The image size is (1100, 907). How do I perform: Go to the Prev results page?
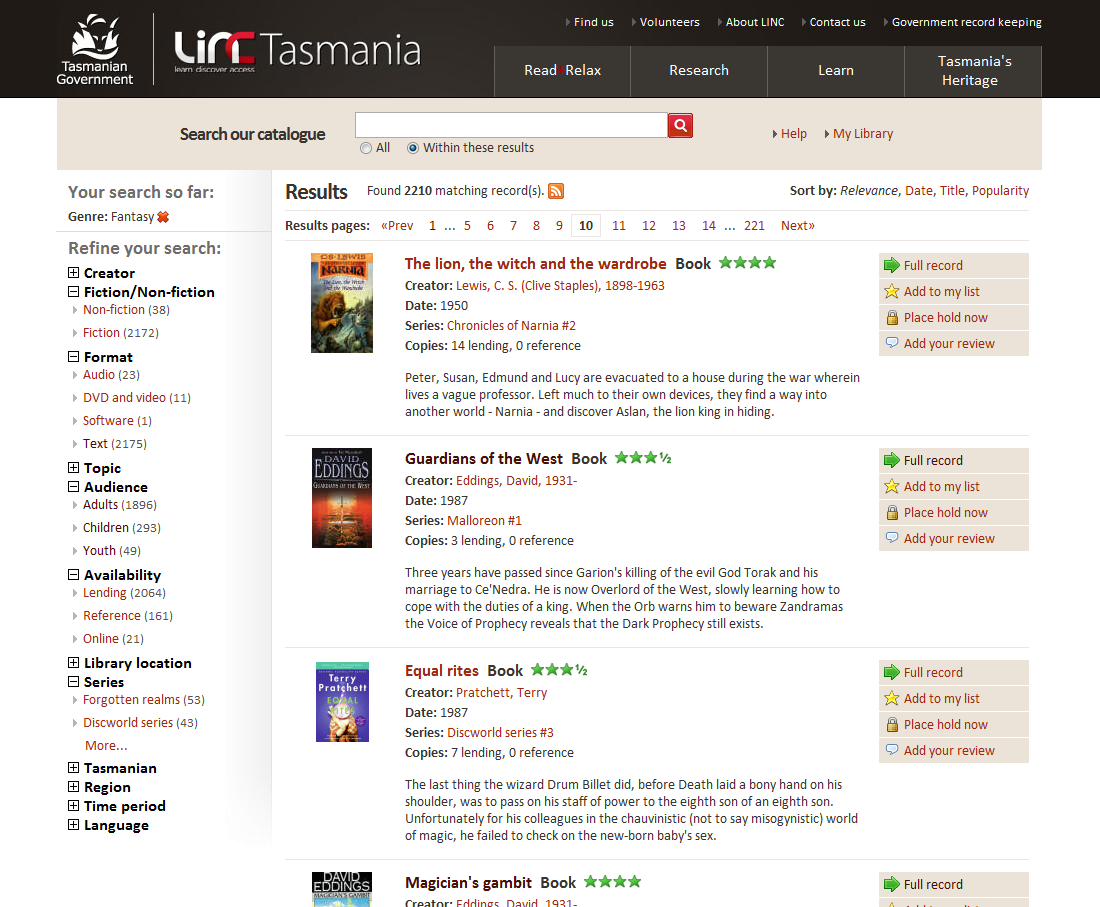(397, 225)
